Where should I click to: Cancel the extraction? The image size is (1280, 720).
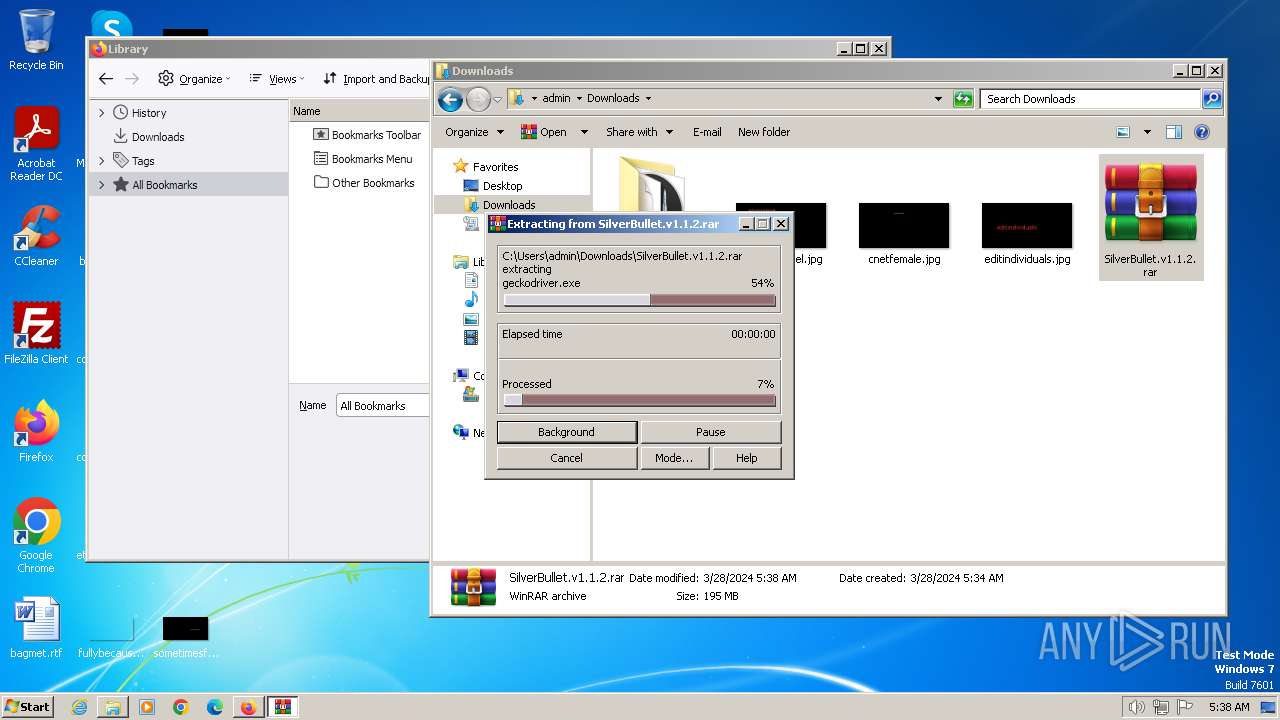click(x=566, y=458)
